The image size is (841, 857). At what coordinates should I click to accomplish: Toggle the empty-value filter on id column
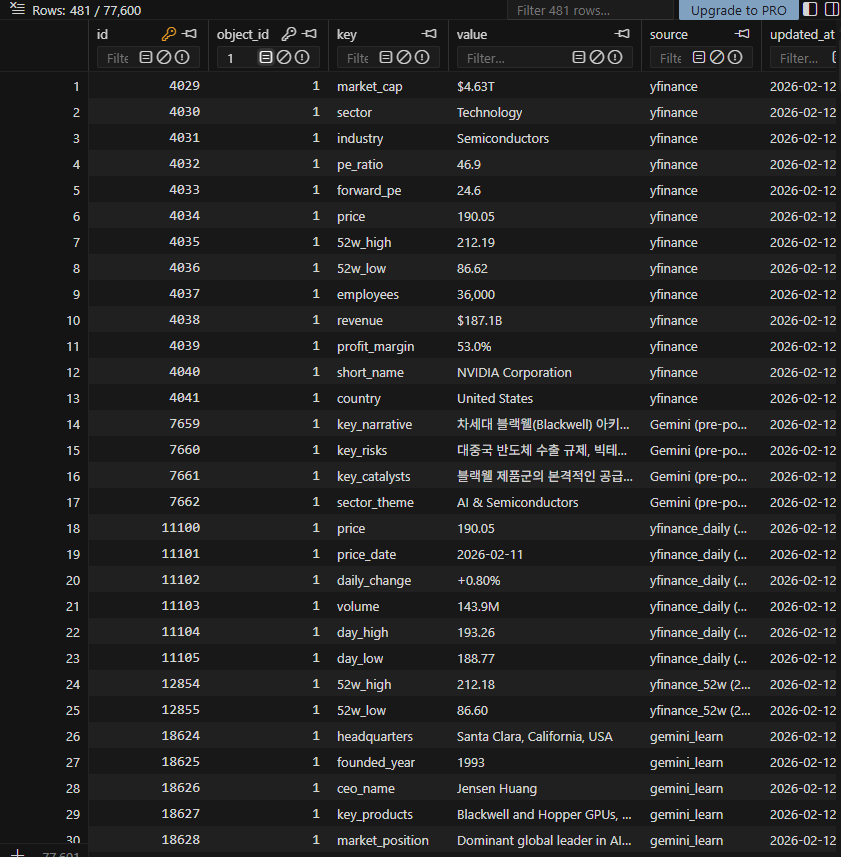[x=164, y=58]
